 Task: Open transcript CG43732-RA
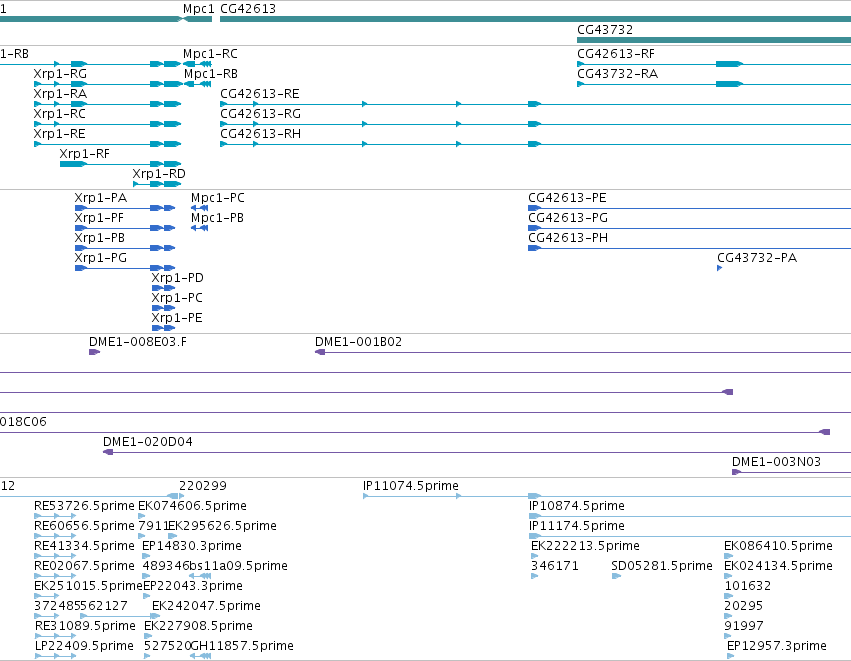pos(618,74)
